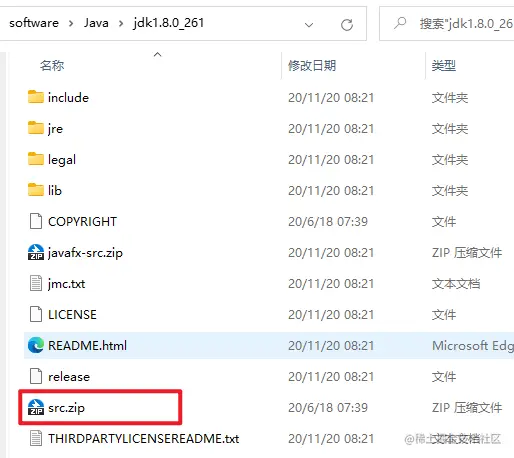Screen dimensions: 514x458
Task: Click jmc.txt type 文本文档 cell
Action: pyautogui.click(x=456, y=284)
